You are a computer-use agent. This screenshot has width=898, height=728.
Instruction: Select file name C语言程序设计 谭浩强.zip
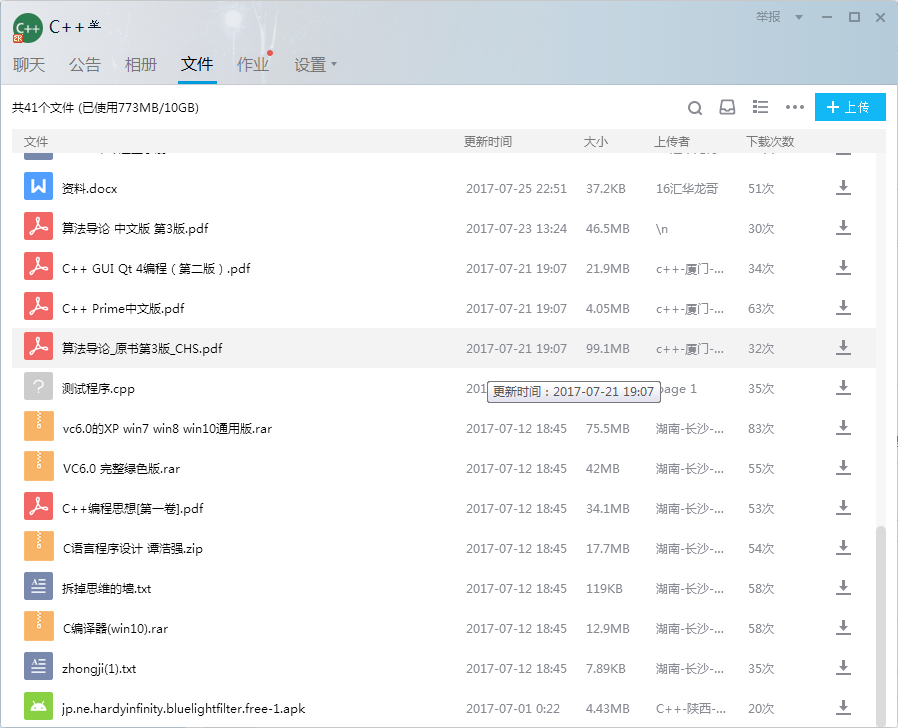133,549
